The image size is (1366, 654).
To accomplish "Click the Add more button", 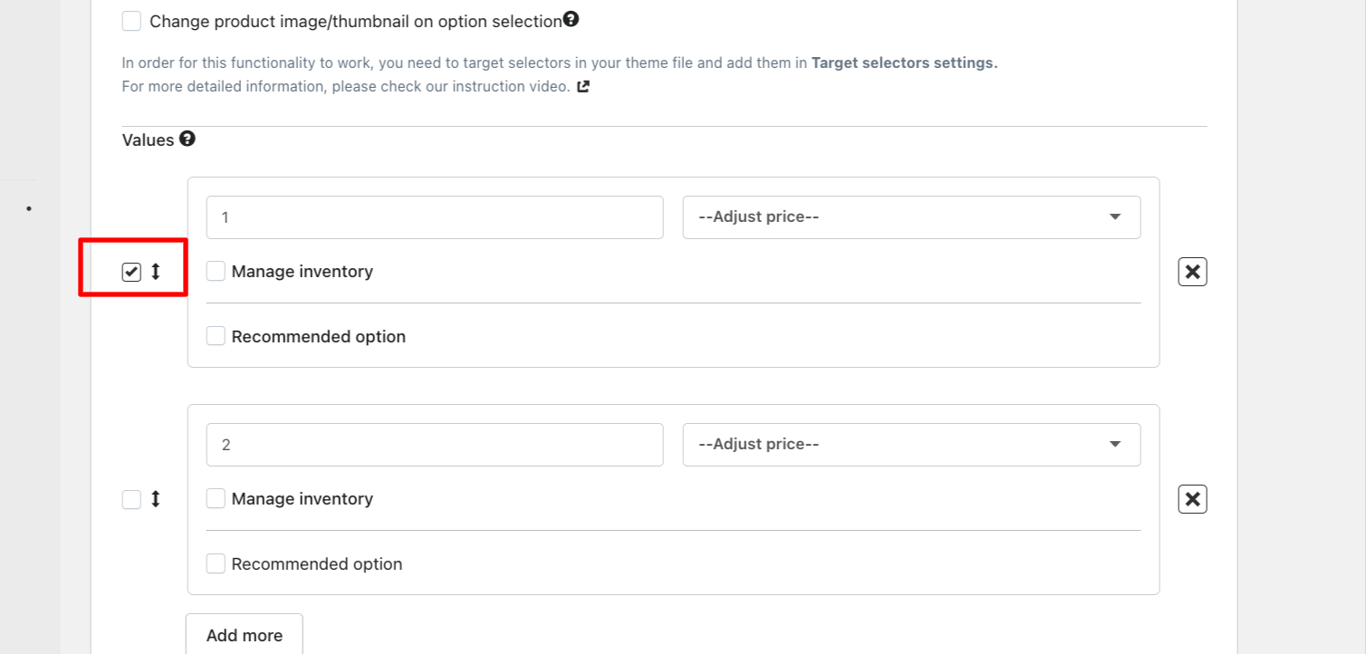I will 244,634.
